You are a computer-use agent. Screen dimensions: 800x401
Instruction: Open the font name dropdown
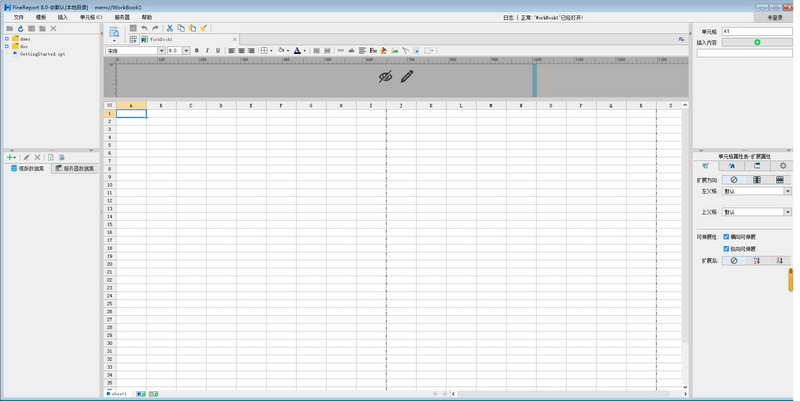[161, 51]
